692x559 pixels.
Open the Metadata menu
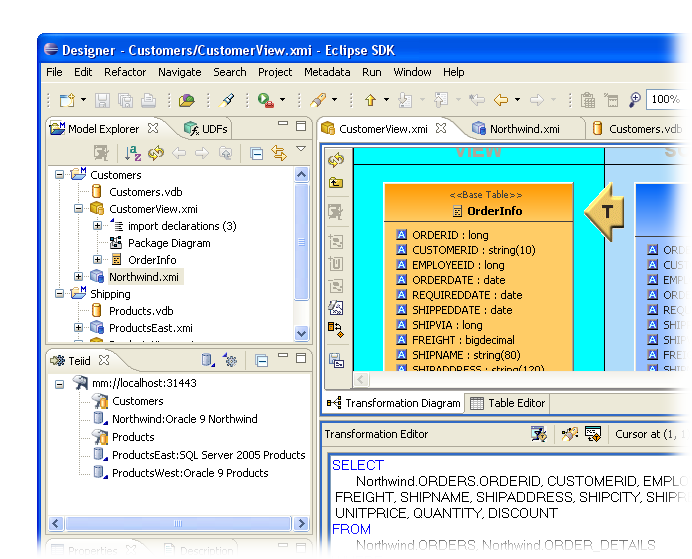pos(327,72)
